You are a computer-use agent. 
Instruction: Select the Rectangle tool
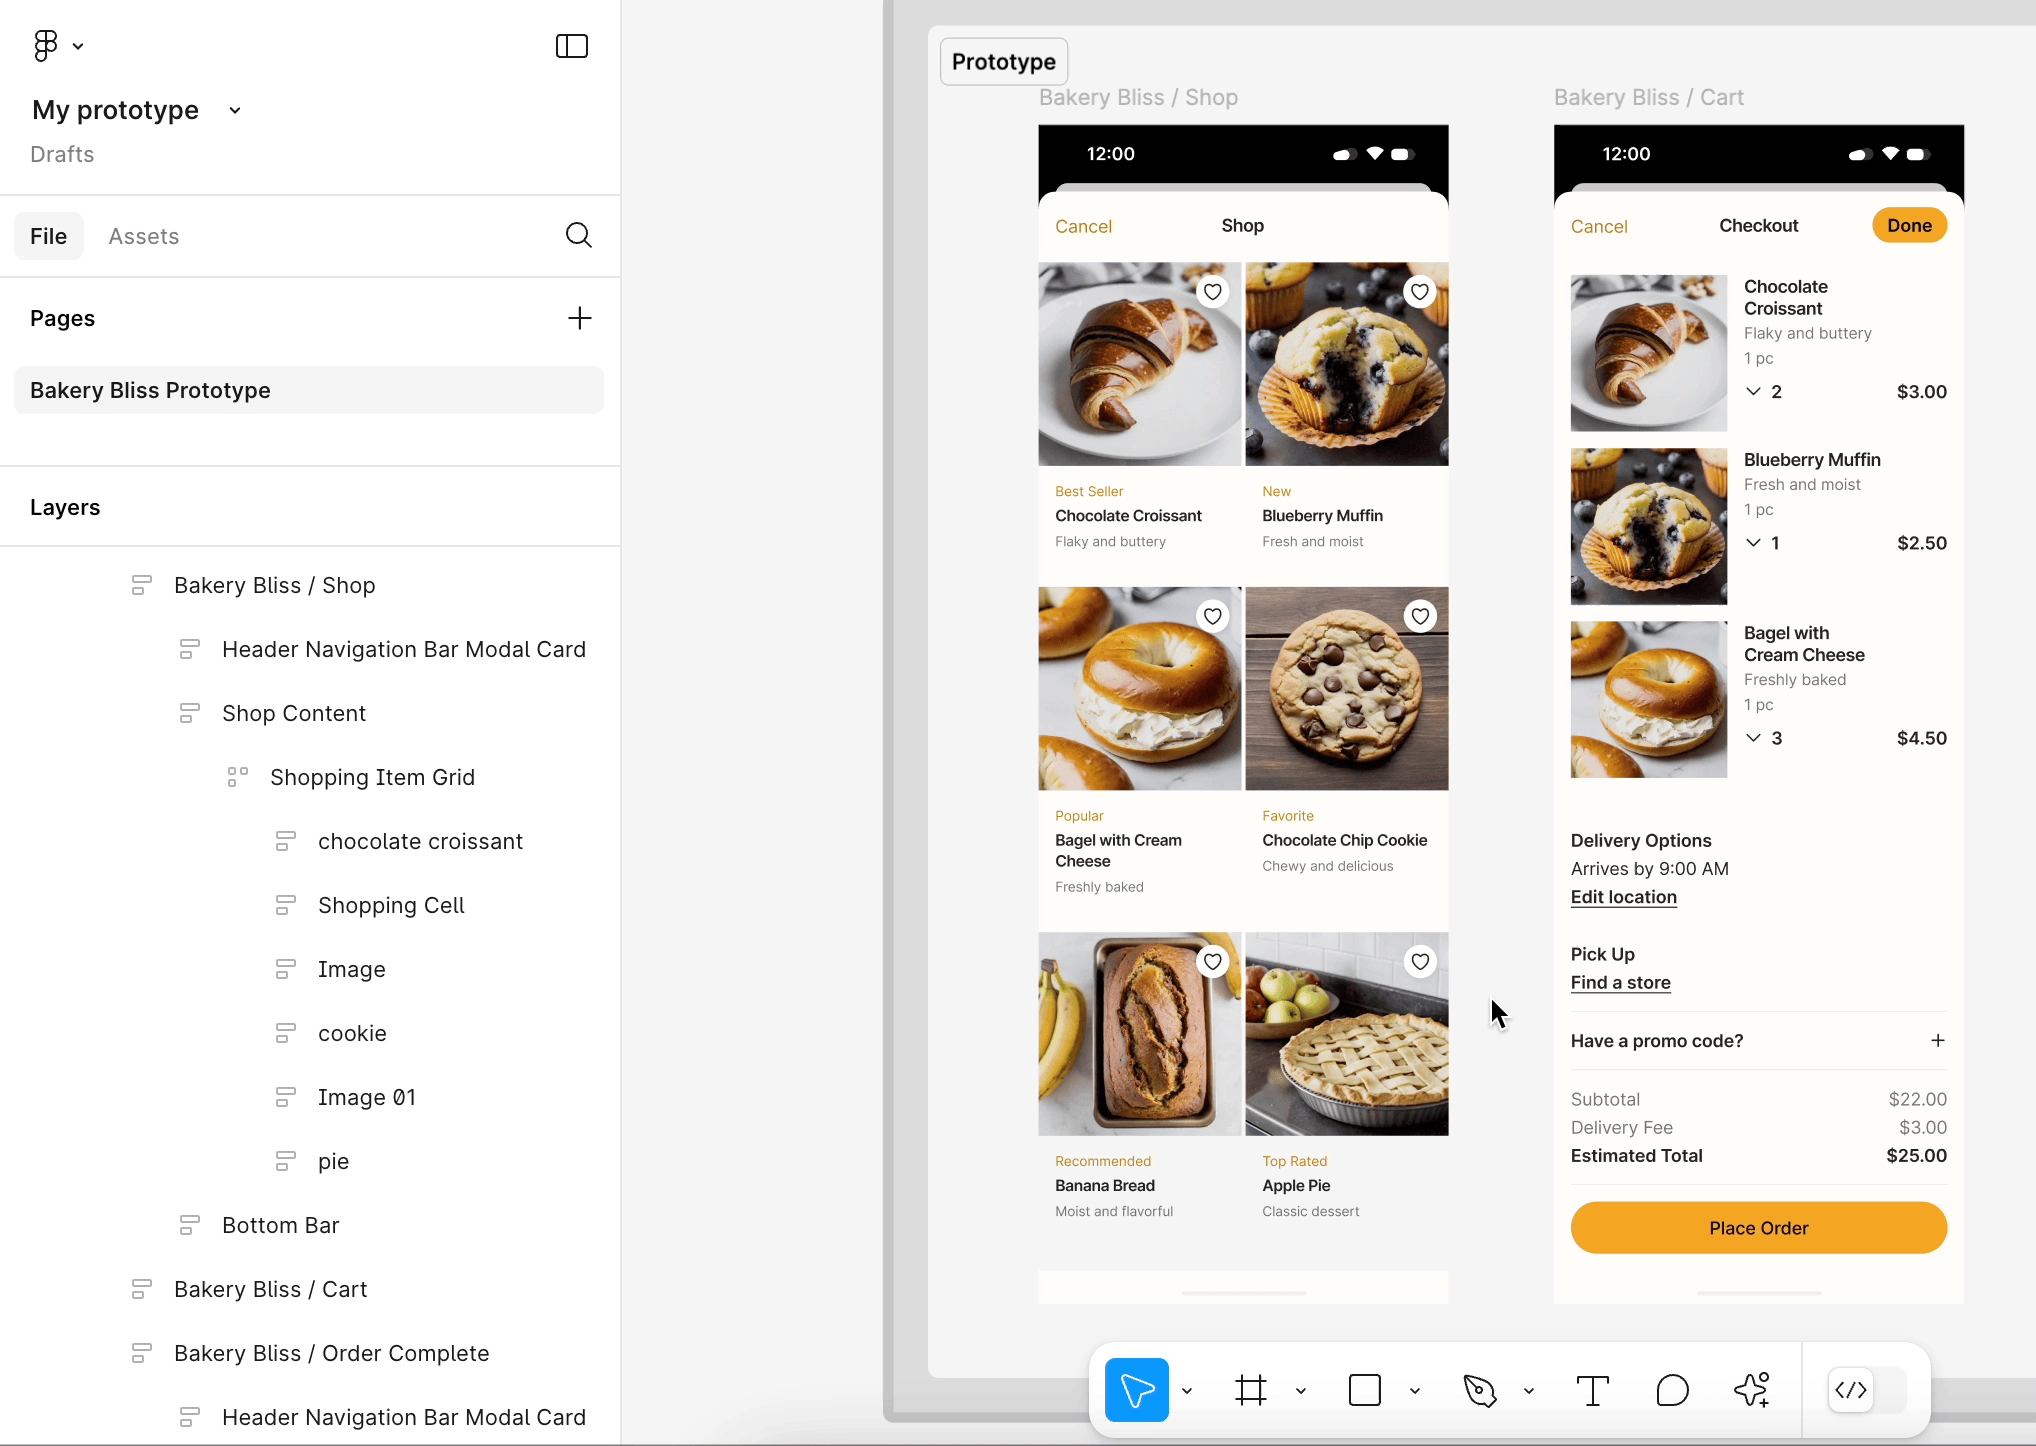[x=1364, y=1390]
